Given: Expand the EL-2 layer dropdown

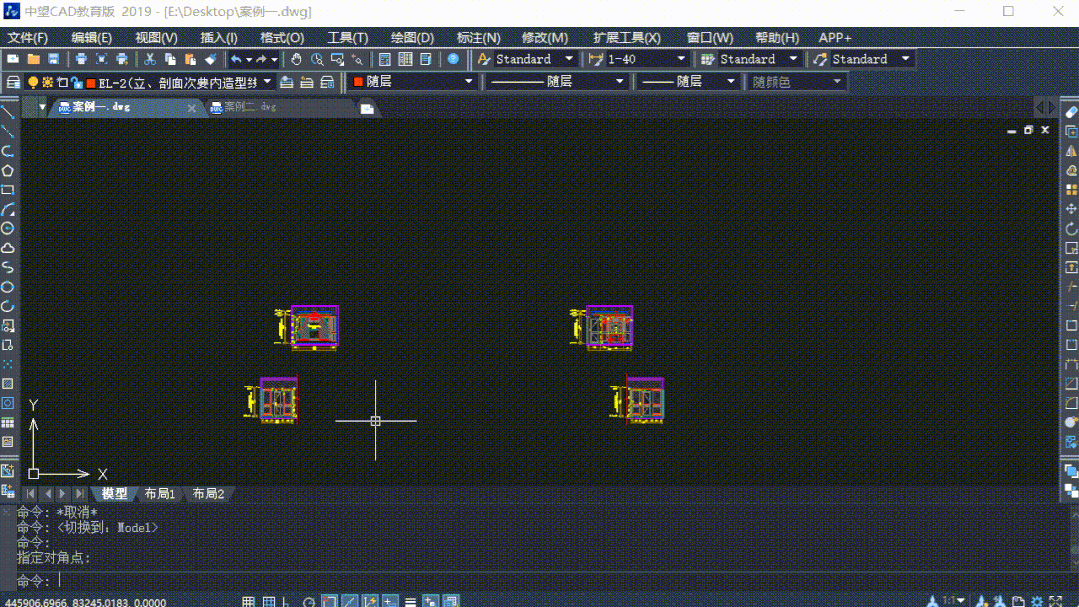Looking at the screenshot, I should point(267,82).
